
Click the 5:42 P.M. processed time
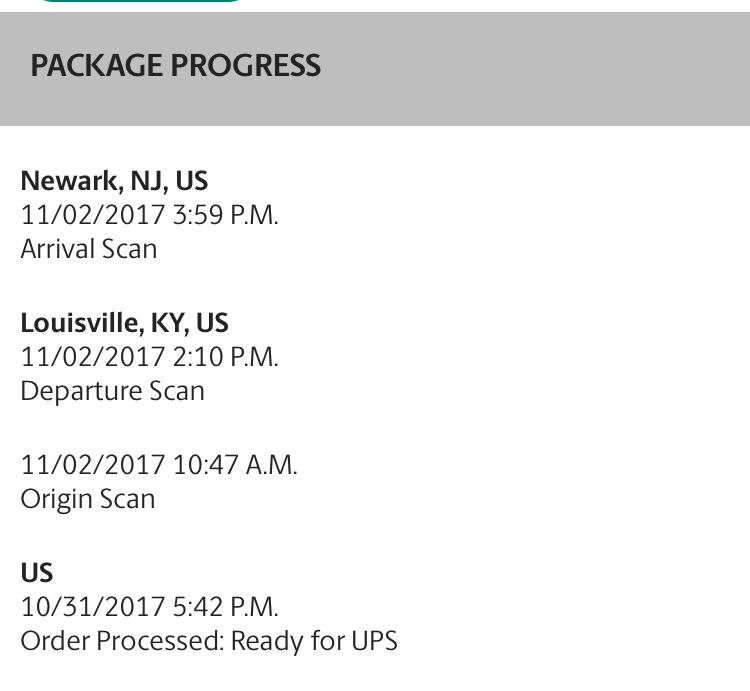225,607
